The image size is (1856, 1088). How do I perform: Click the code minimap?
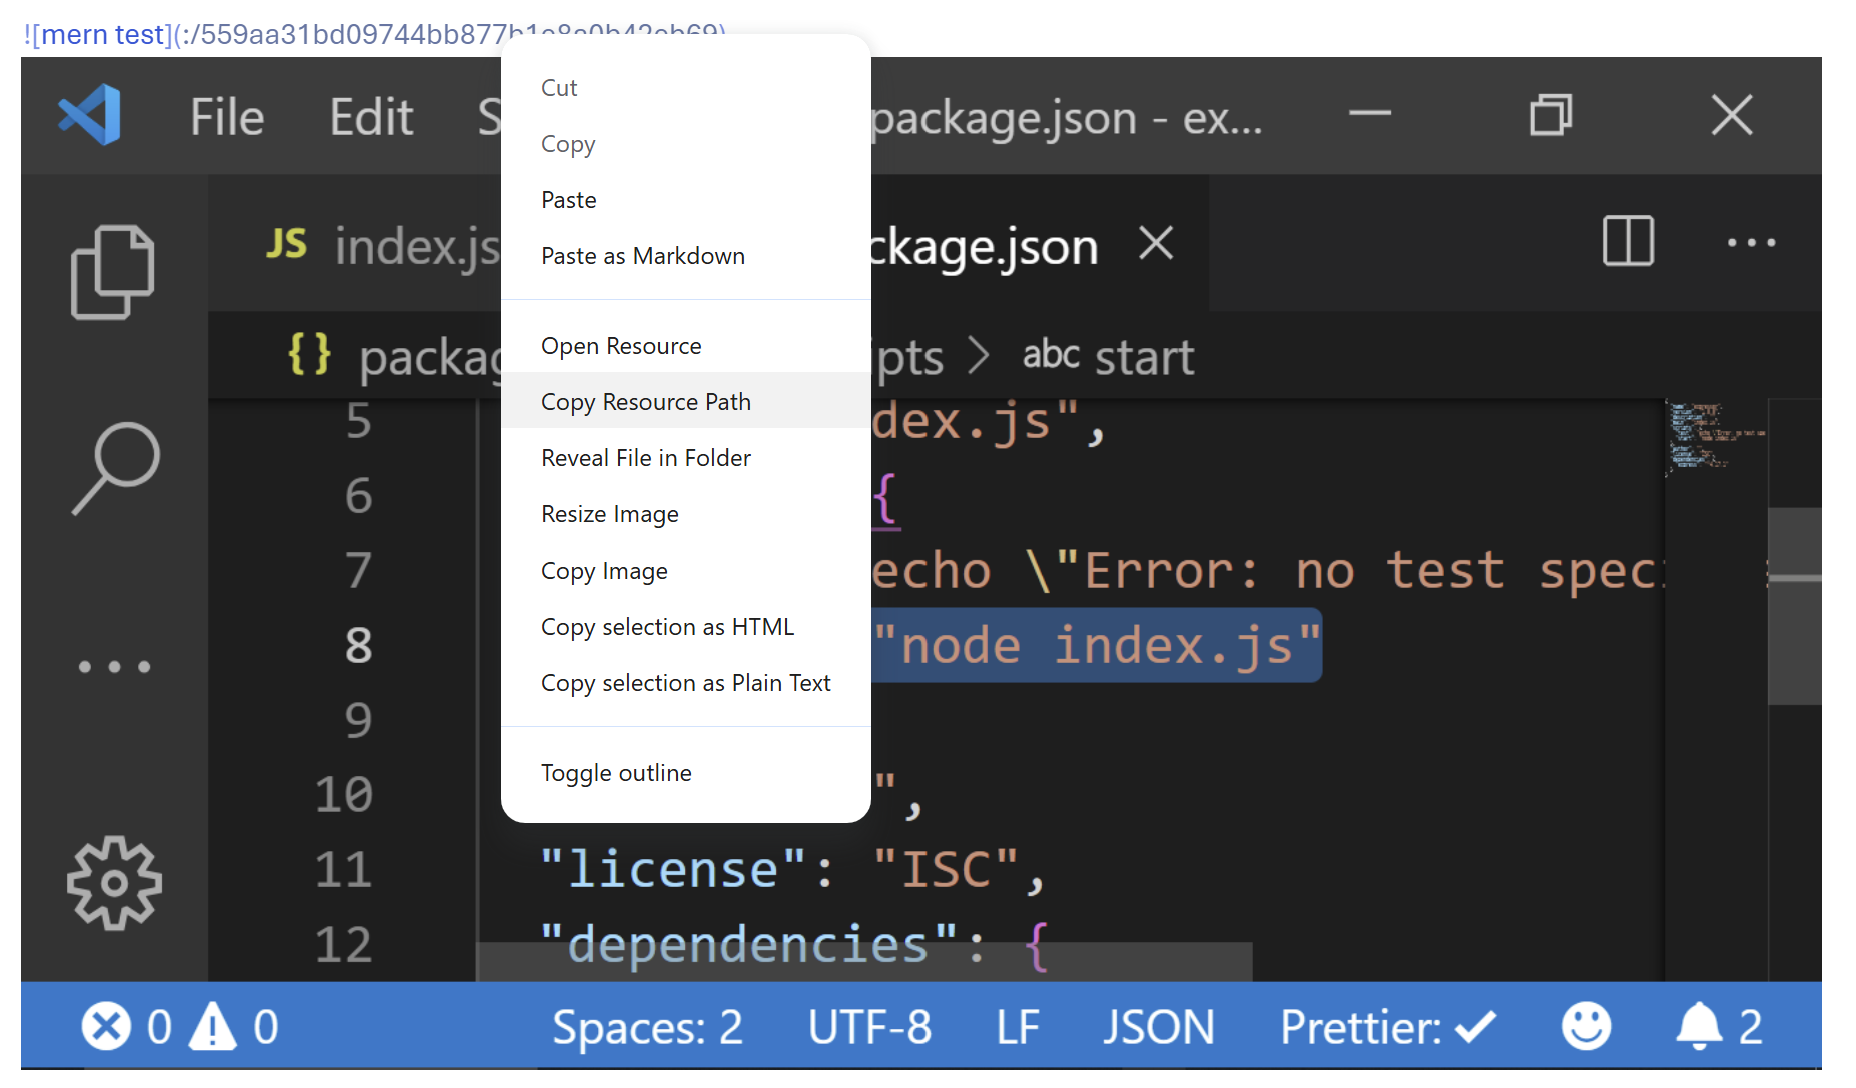pos(1716,436)
